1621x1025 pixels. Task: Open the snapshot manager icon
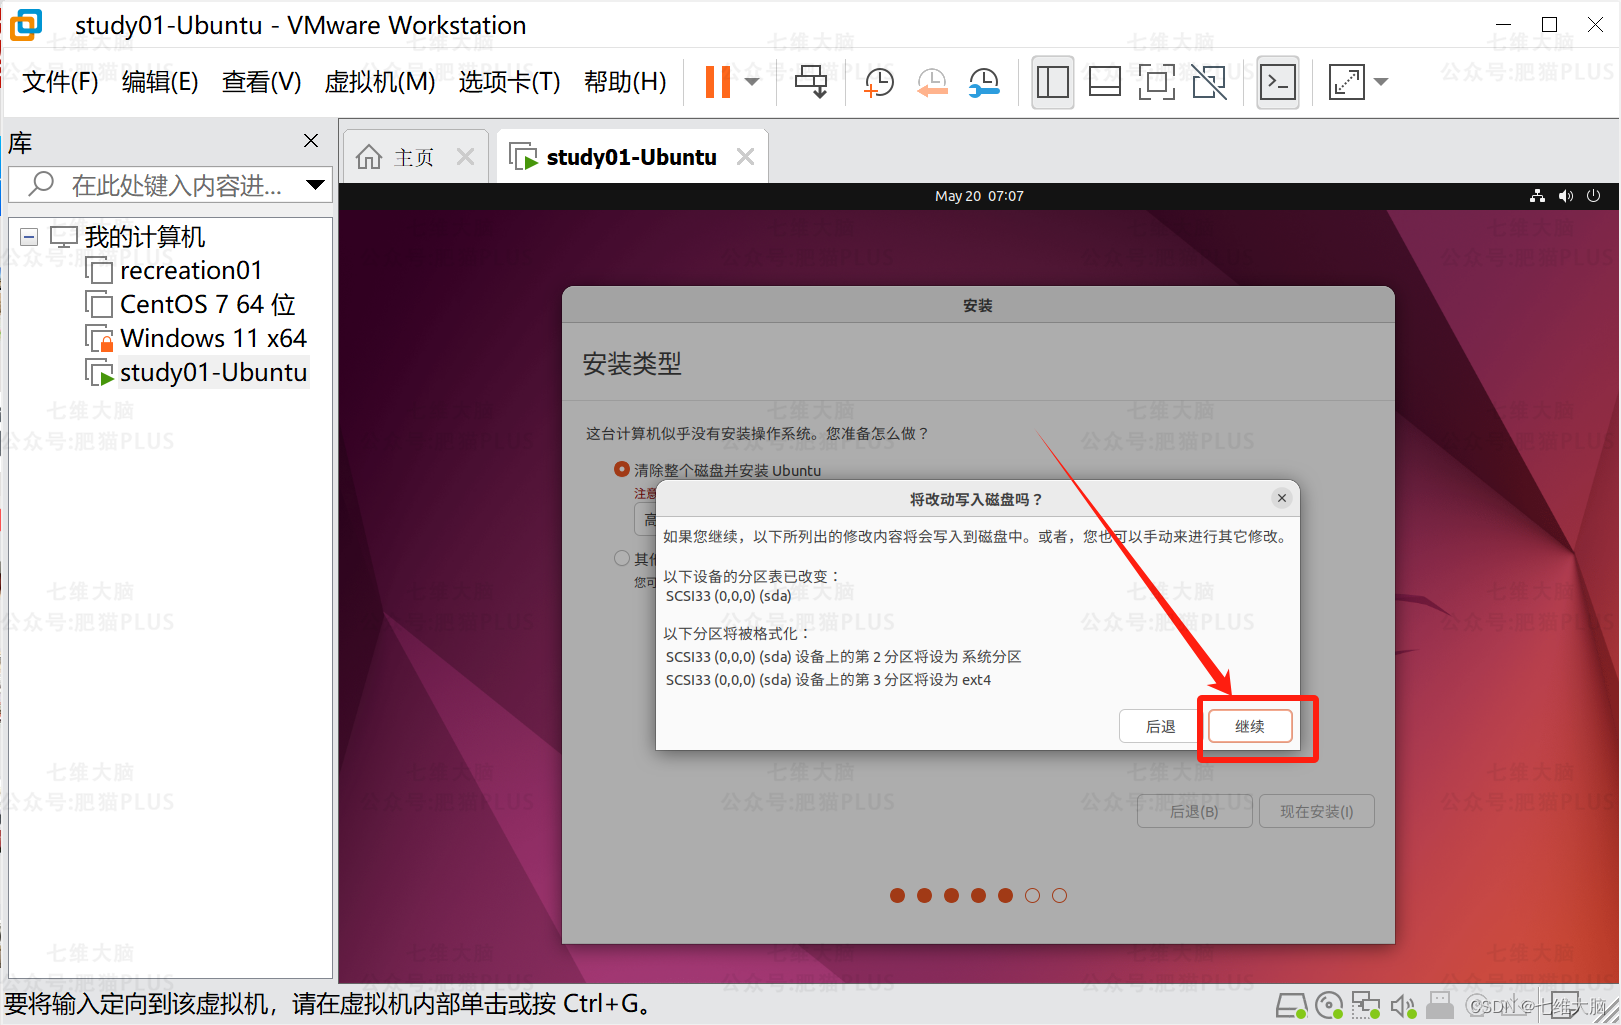985,82
